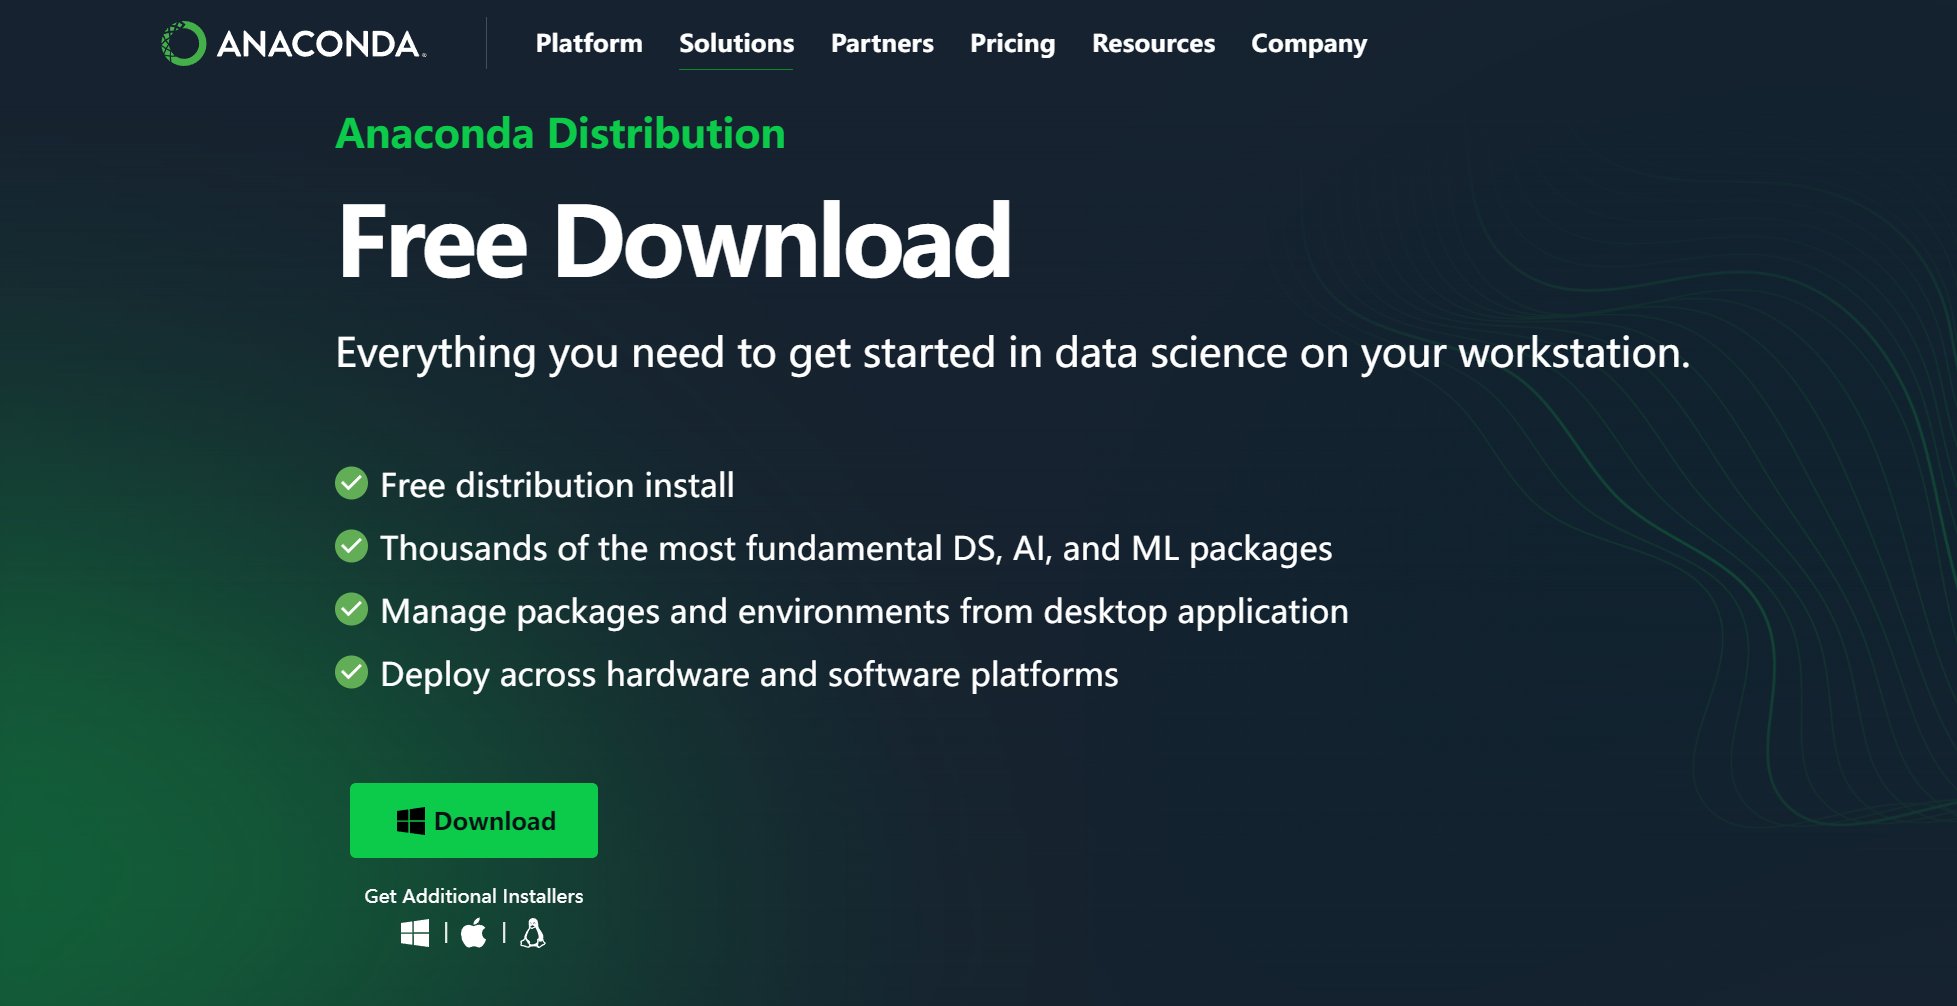Viewport: 1957px width, 1006px height.
Task: Click the Anaconda logo
Action: click(294, 44)
